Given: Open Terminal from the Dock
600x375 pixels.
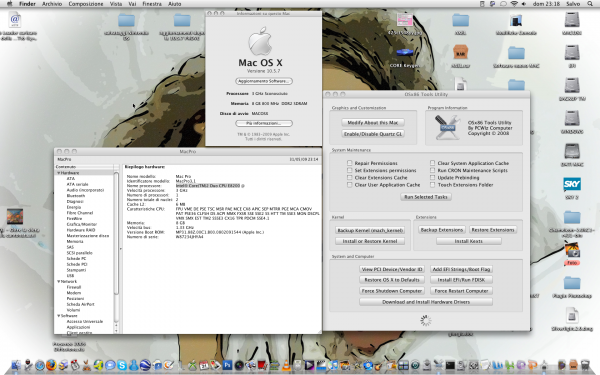Looking at the screenshot, I should 450,365.
